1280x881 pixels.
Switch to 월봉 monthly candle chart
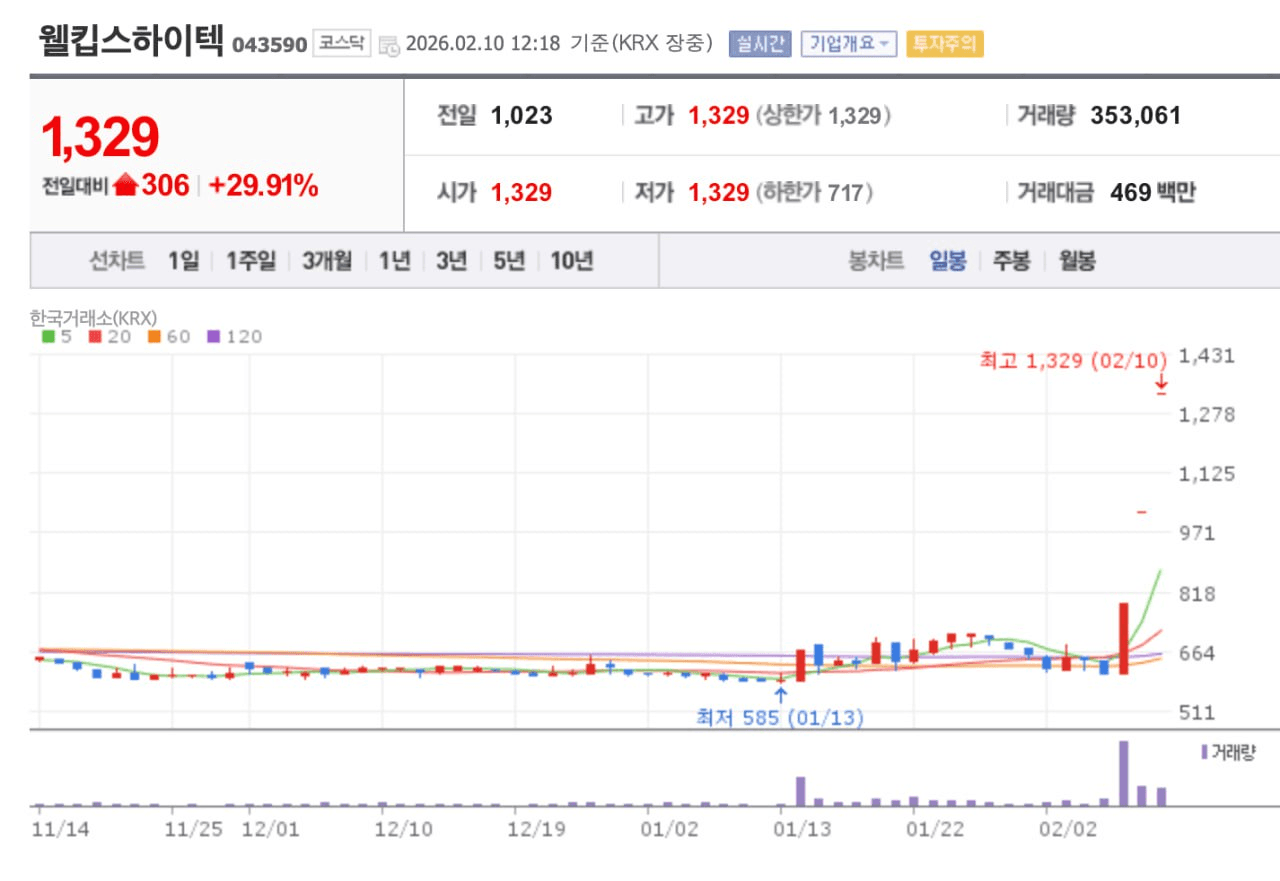click(1076, 261)
